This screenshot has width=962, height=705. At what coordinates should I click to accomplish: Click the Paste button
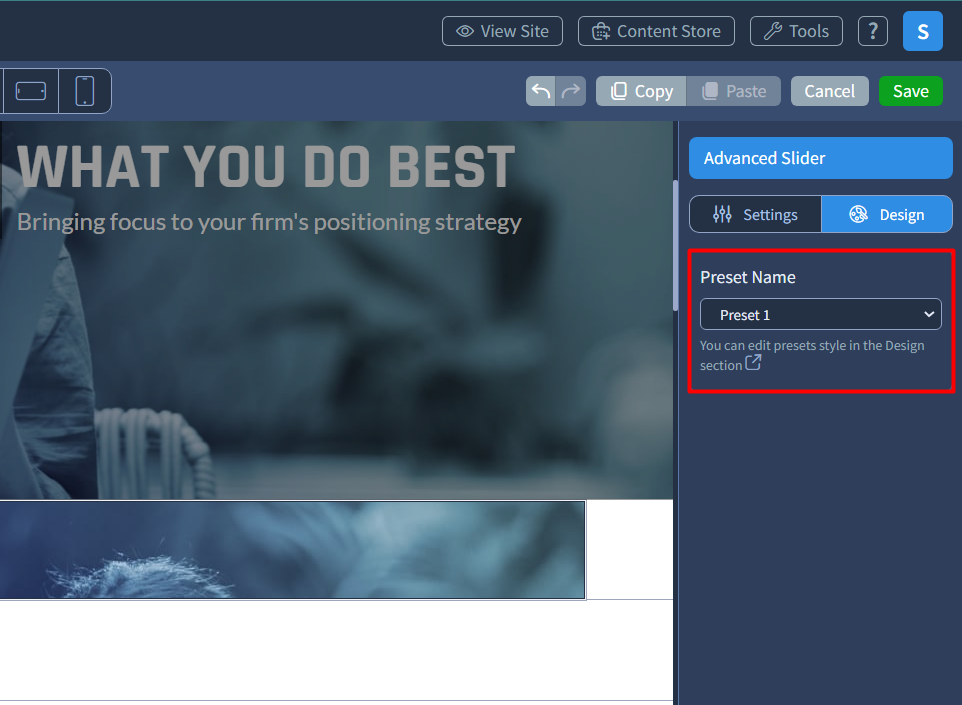pyautogui.click(x=734, y=91)
